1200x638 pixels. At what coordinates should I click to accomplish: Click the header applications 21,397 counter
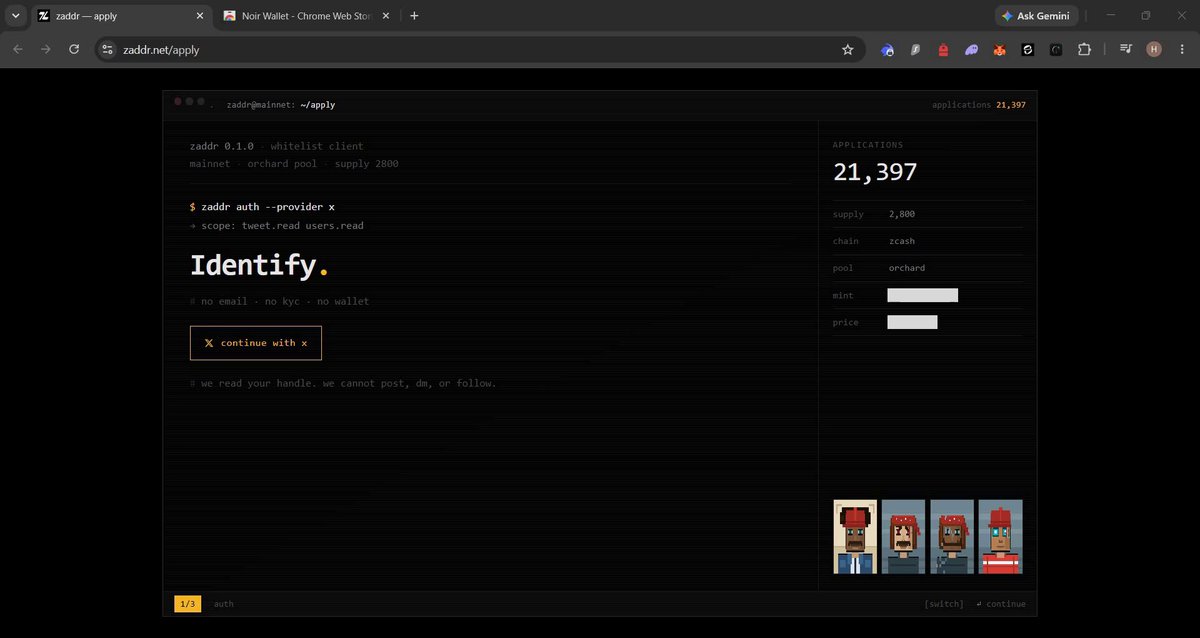click(978, 105)
